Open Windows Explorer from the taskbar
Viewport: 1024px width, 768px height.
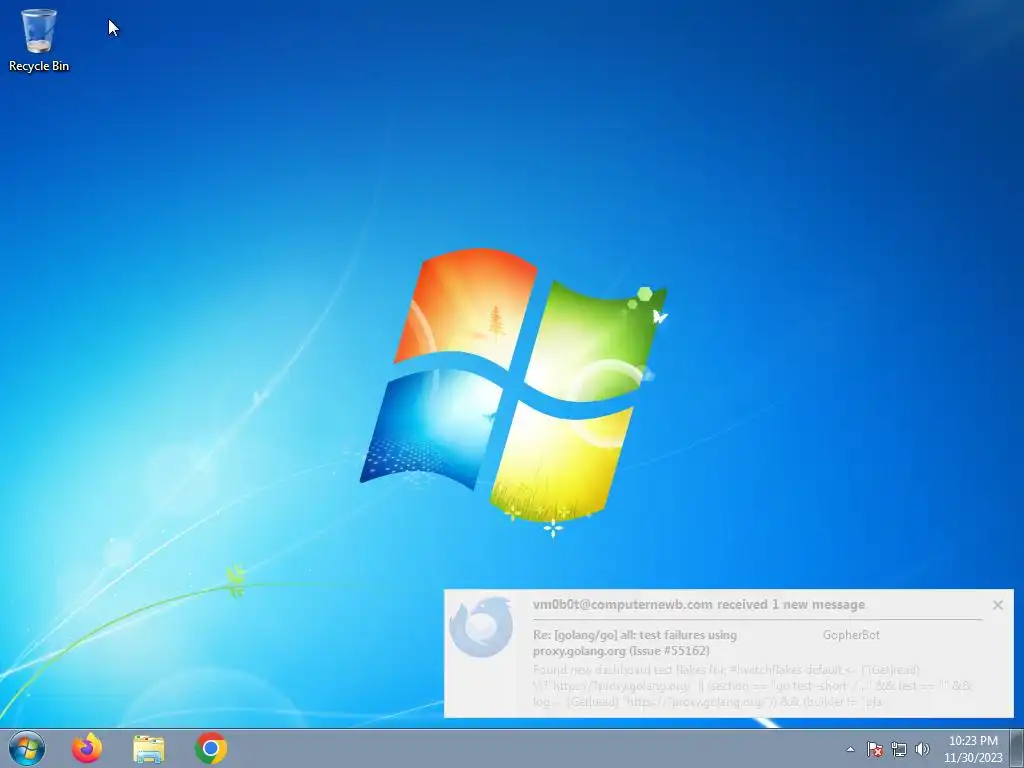pos(148,749)
